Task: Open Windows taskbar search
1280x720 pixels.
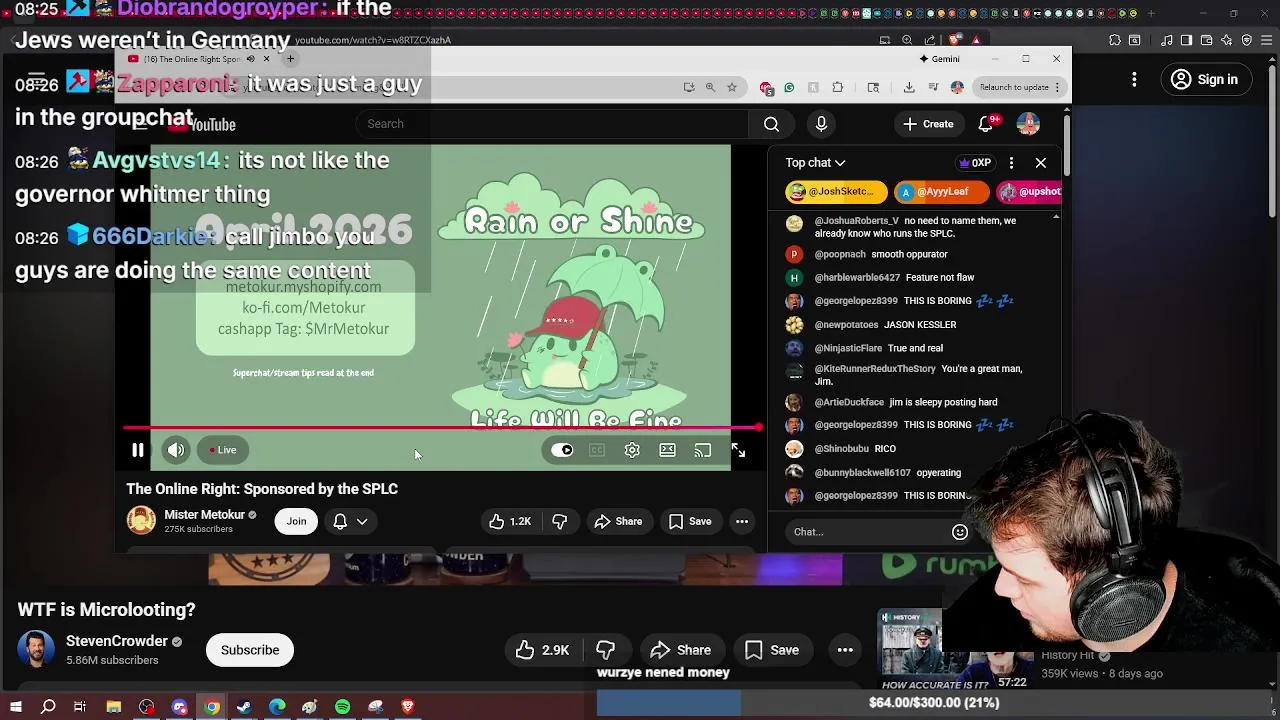Action: point(48,707)
